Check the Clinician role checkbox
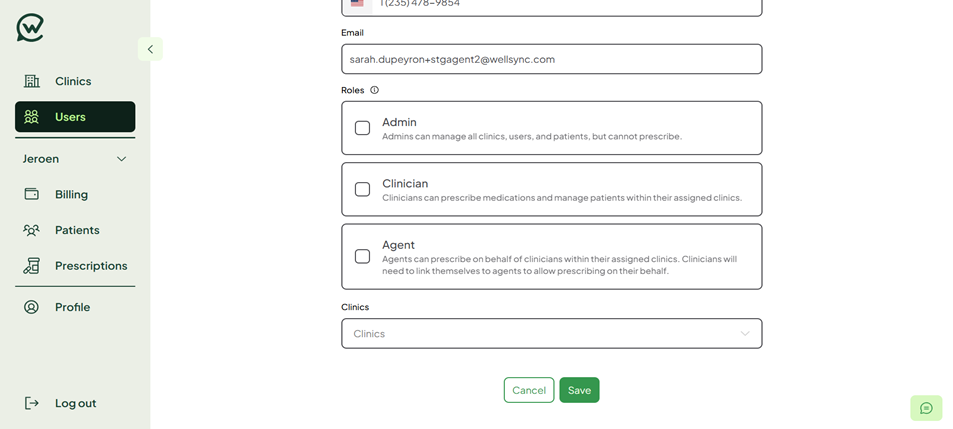 pos(362,189)
